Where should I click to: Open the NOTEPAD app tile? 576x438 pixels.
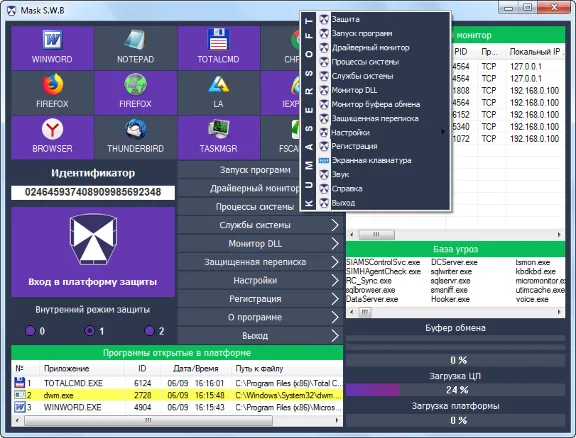coord(136,48)
